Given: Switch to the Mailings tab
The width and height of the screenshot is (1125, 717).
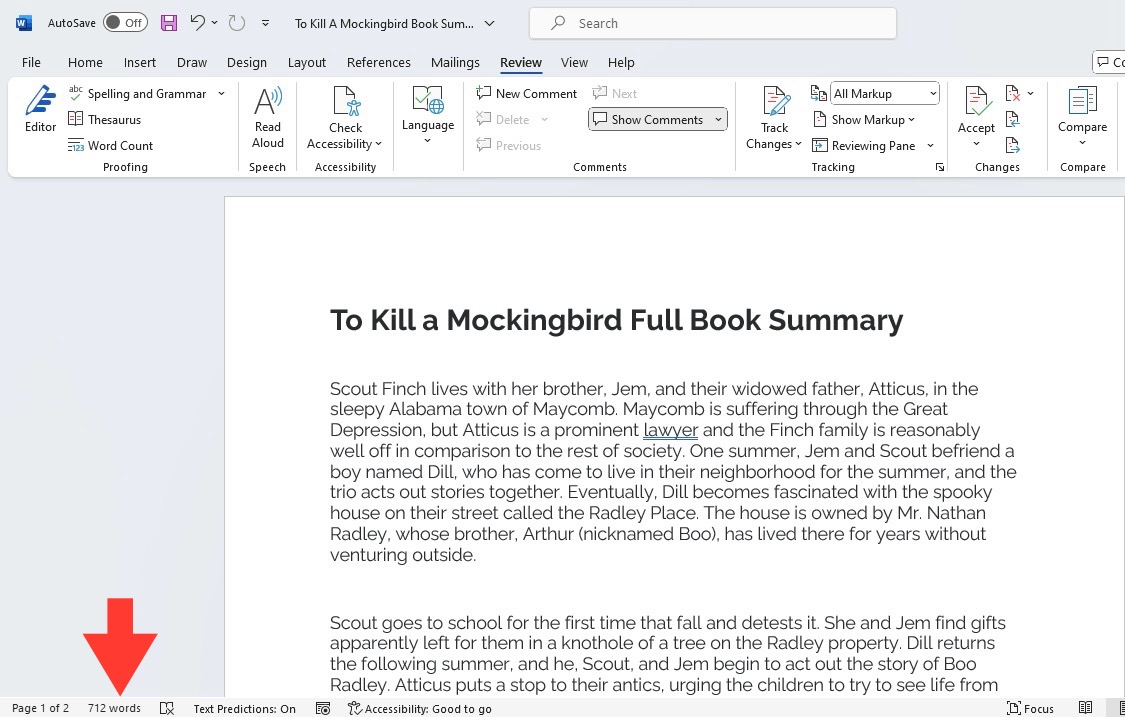Looking at the screenshot, I should point(455,62).
